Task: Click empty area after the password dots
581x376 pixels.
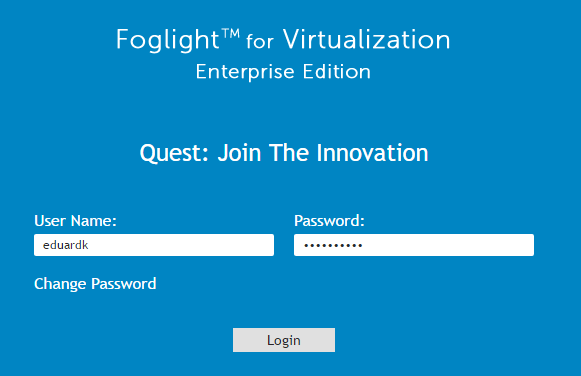Action: coord(448,245)
